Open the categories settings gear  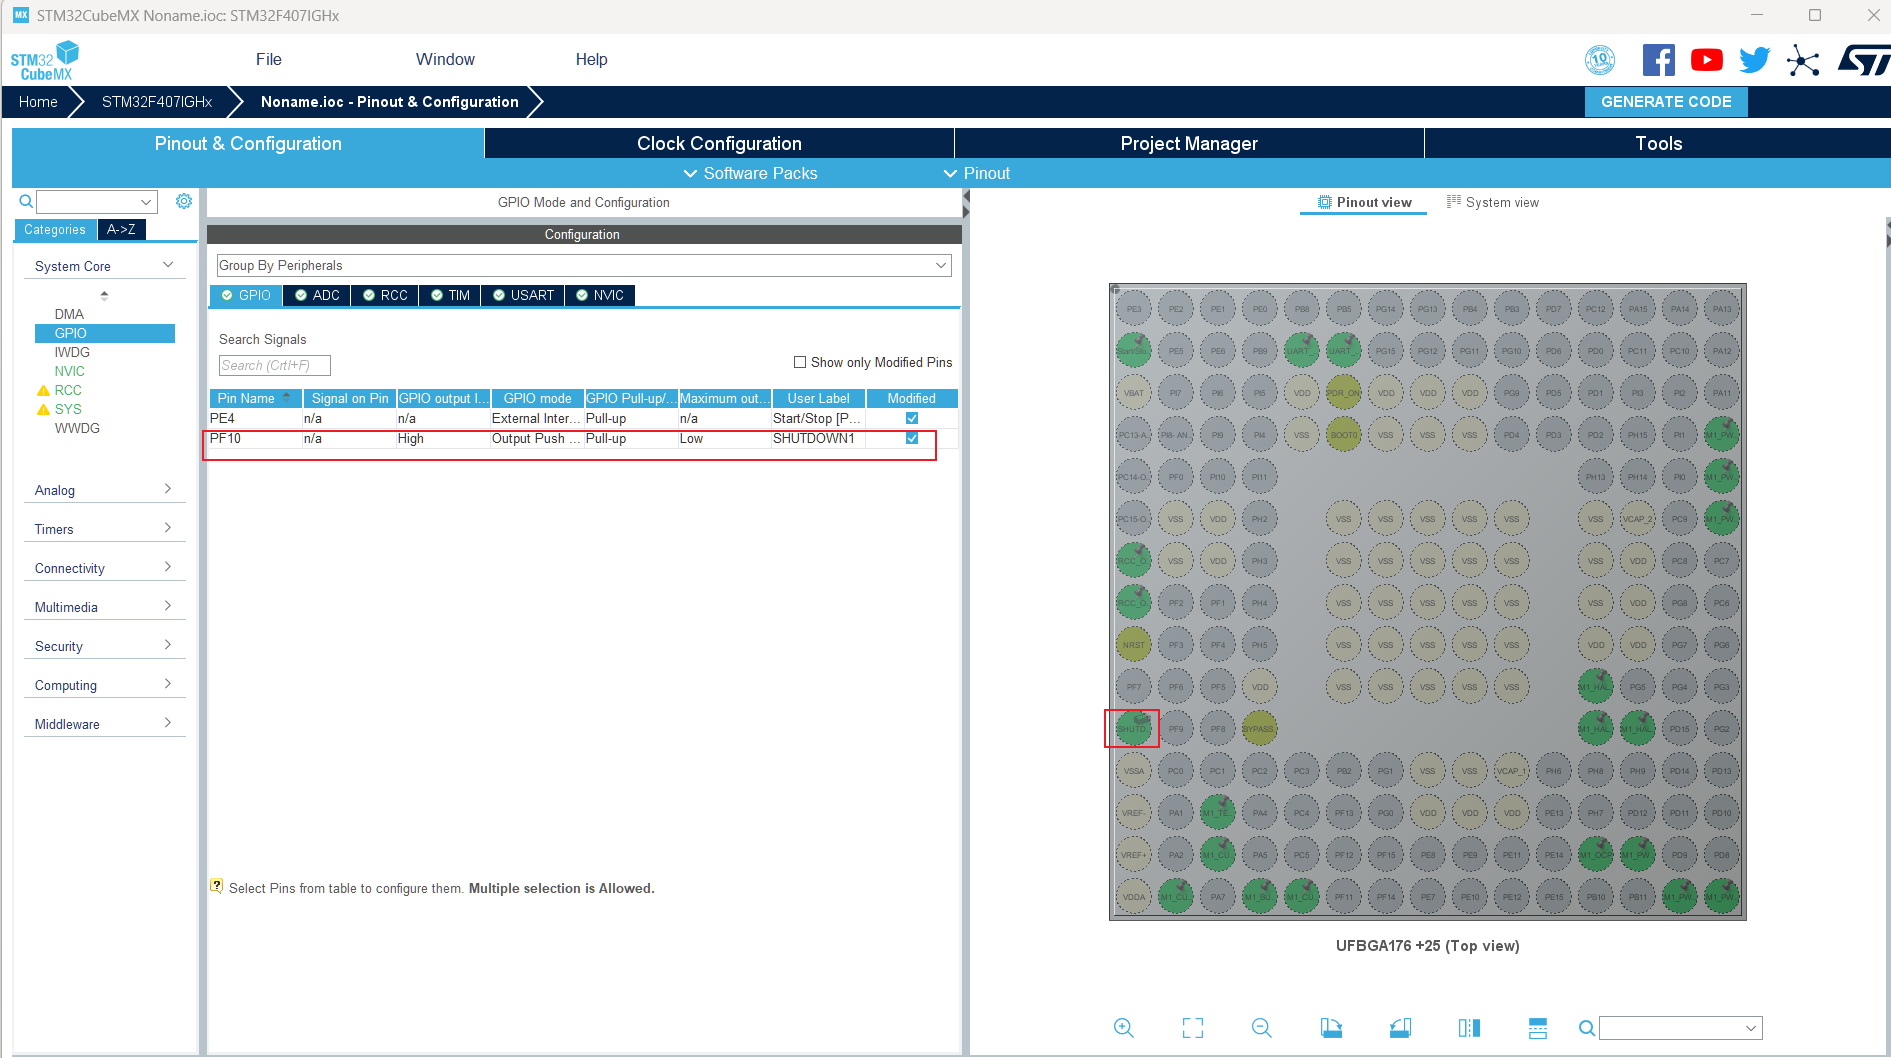click(x=184, y=201)
